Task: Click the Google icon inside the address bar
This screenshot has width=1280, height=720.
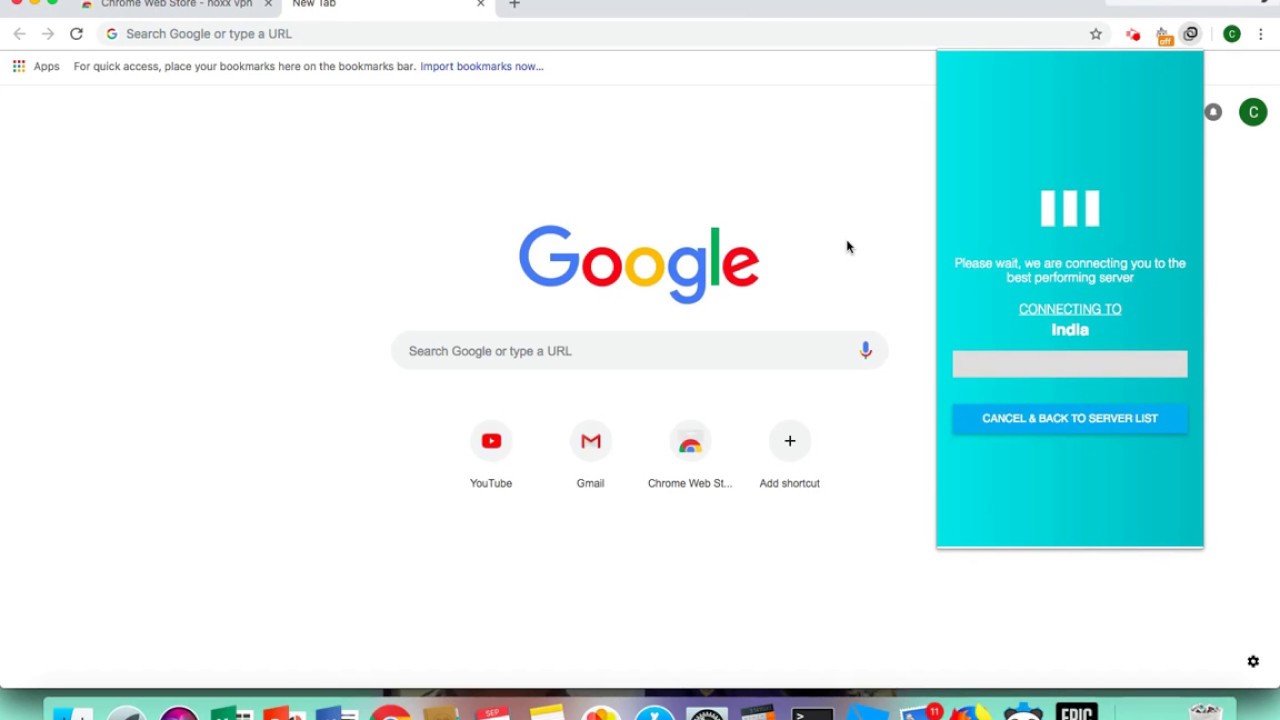Action: pyautogui.click(x=112, y=34)
